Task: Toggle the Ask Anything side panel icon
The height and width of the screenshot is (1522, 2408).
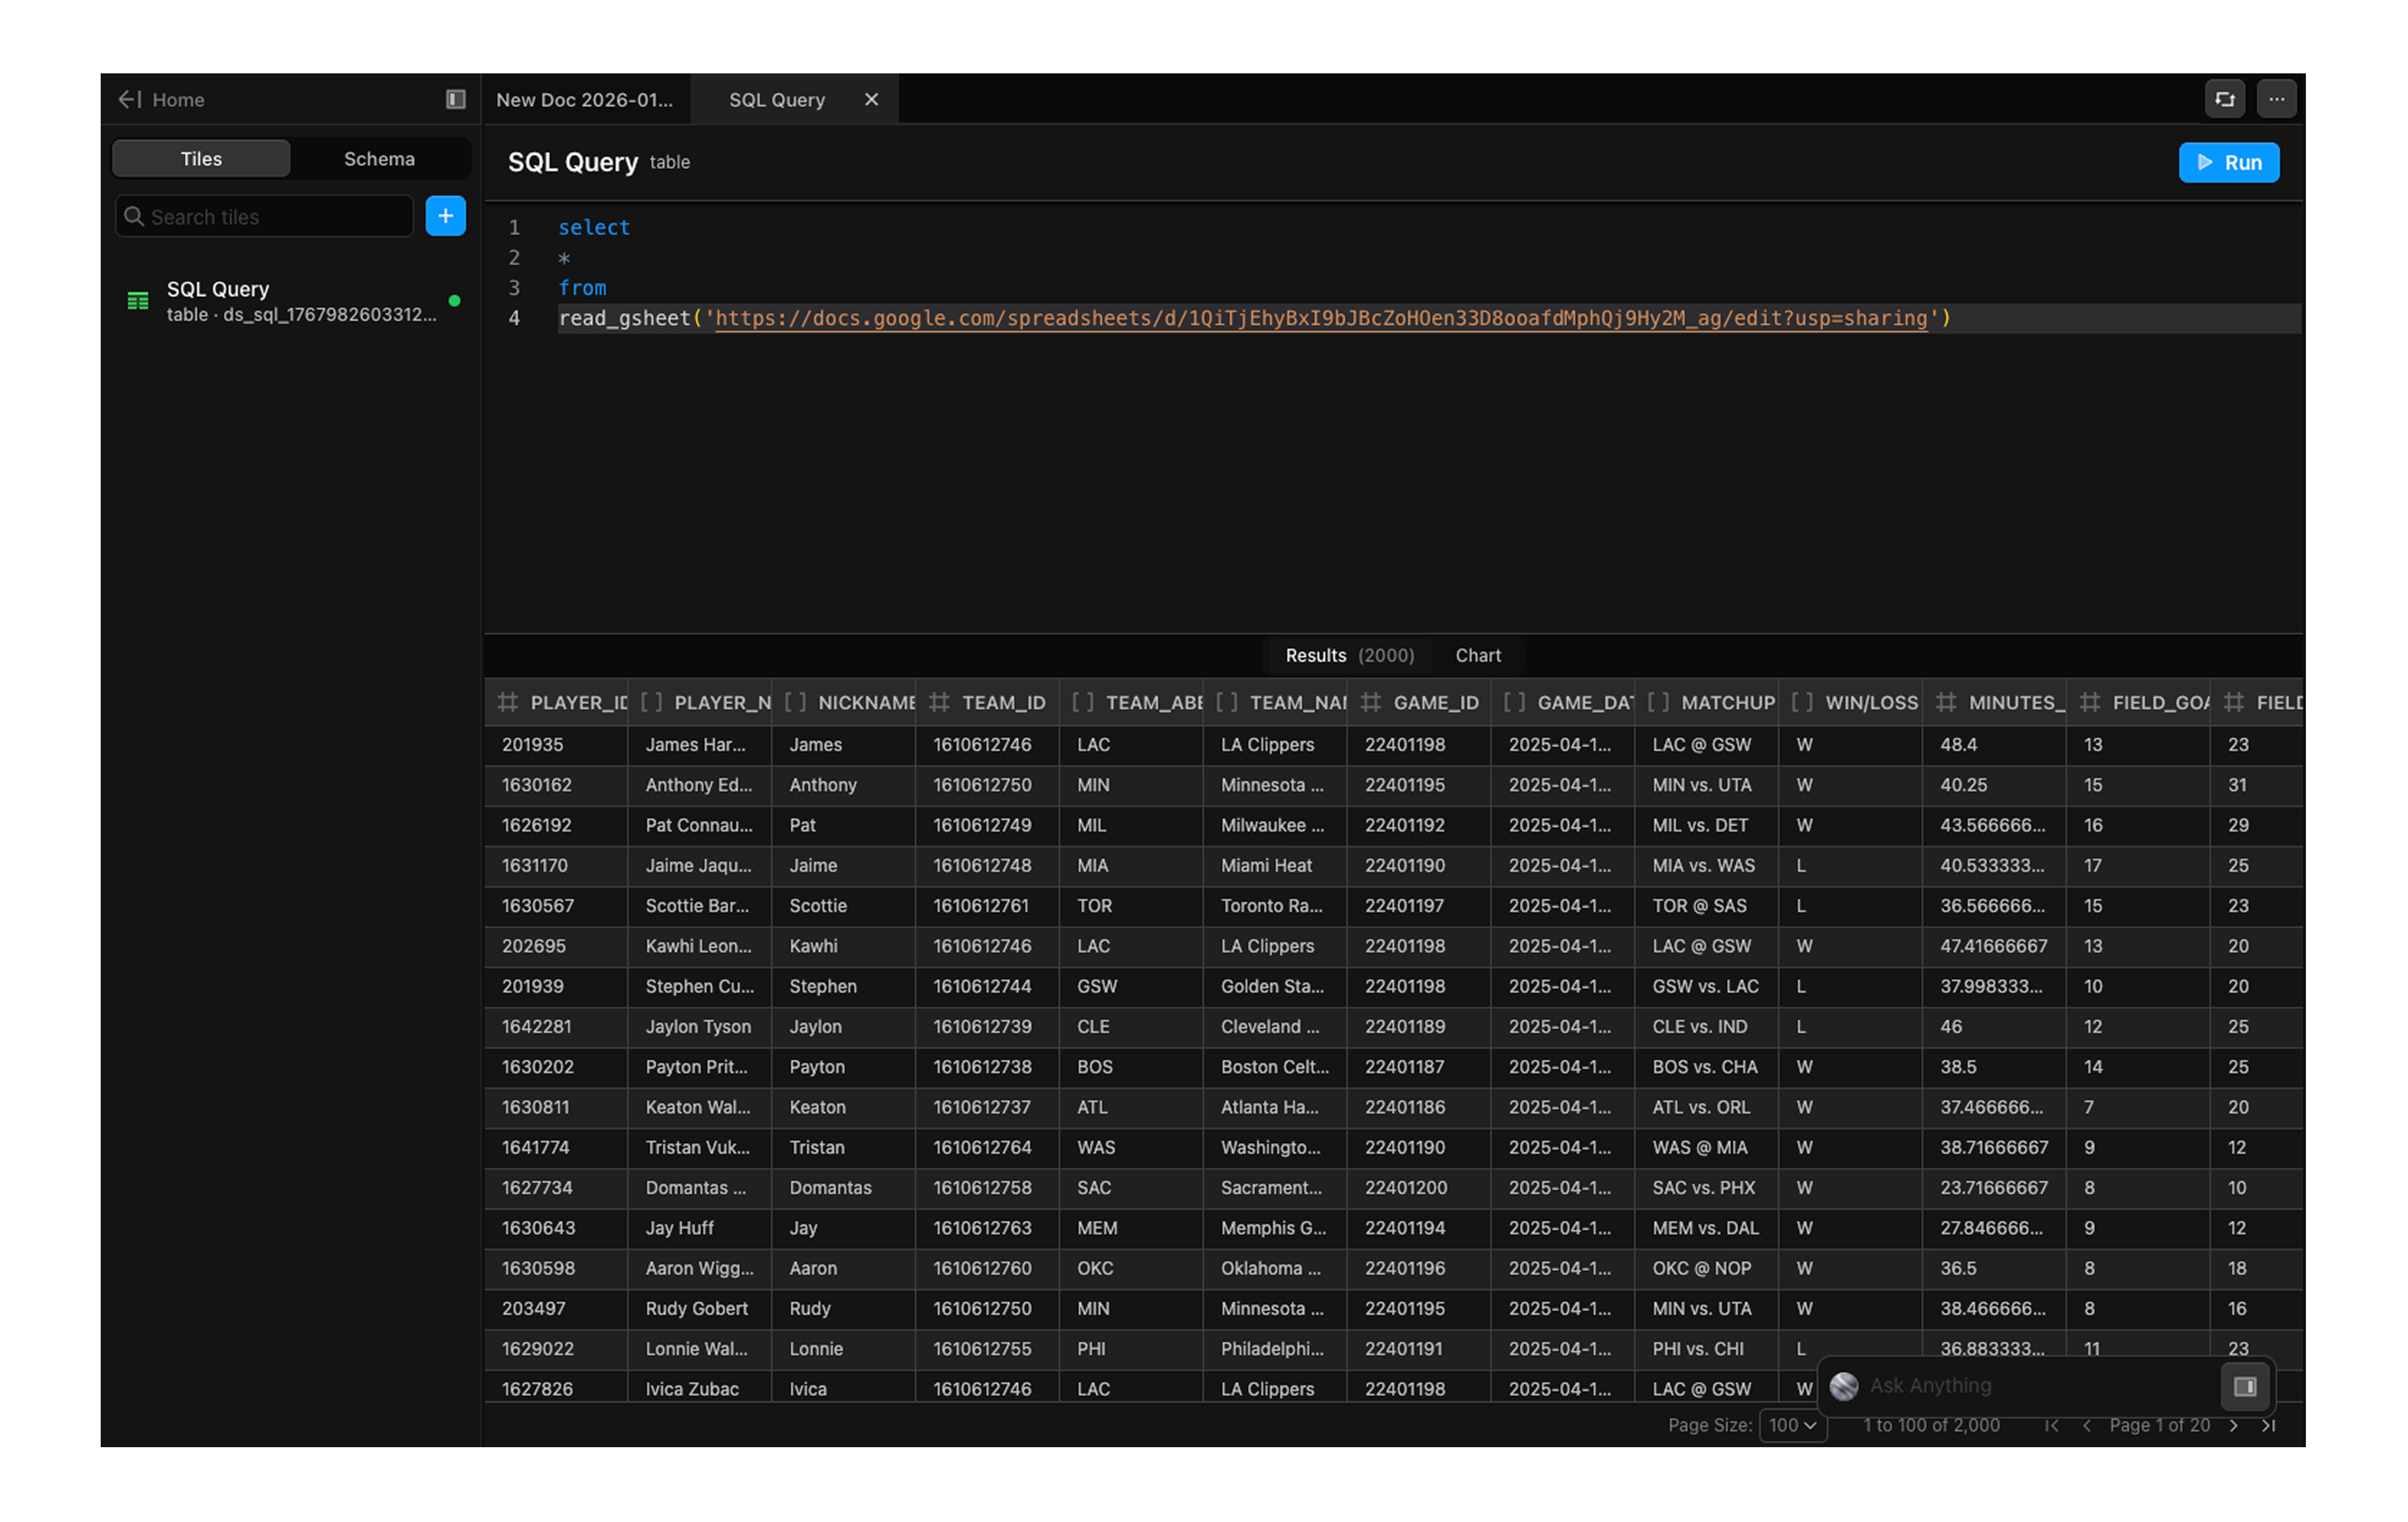Action: 2245,1386
